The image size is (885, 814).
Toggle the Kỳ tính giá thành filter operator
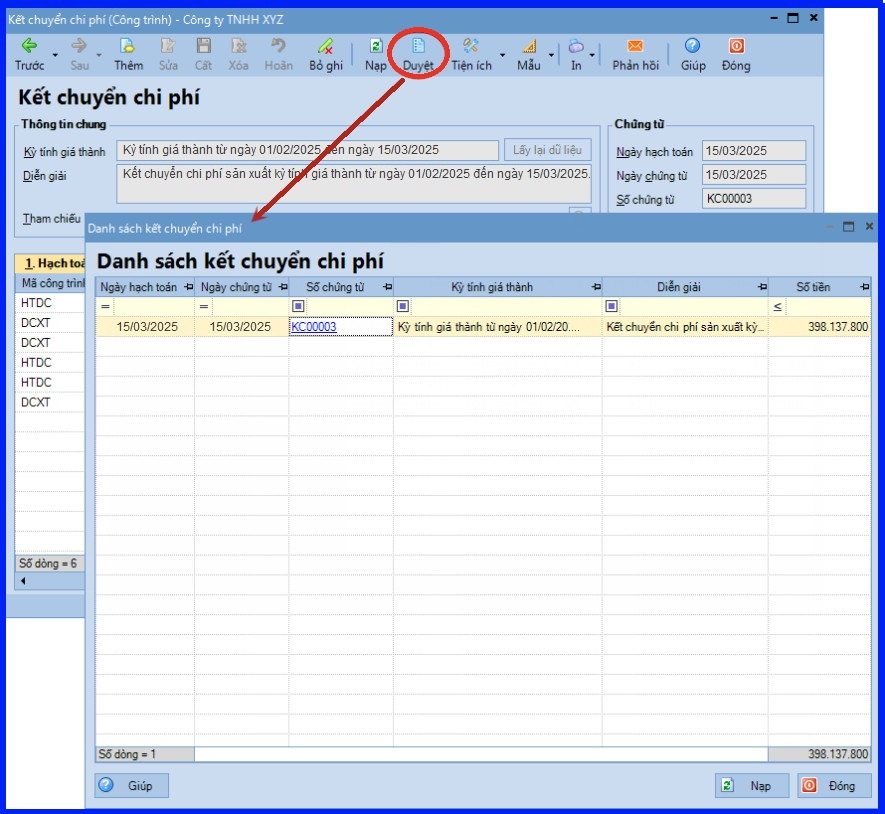402,307
